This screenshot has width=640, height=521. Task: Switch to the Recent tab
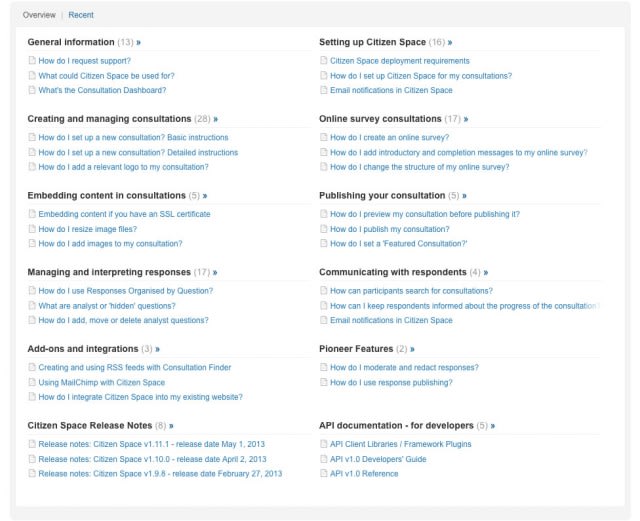click(x=81, y=15)
